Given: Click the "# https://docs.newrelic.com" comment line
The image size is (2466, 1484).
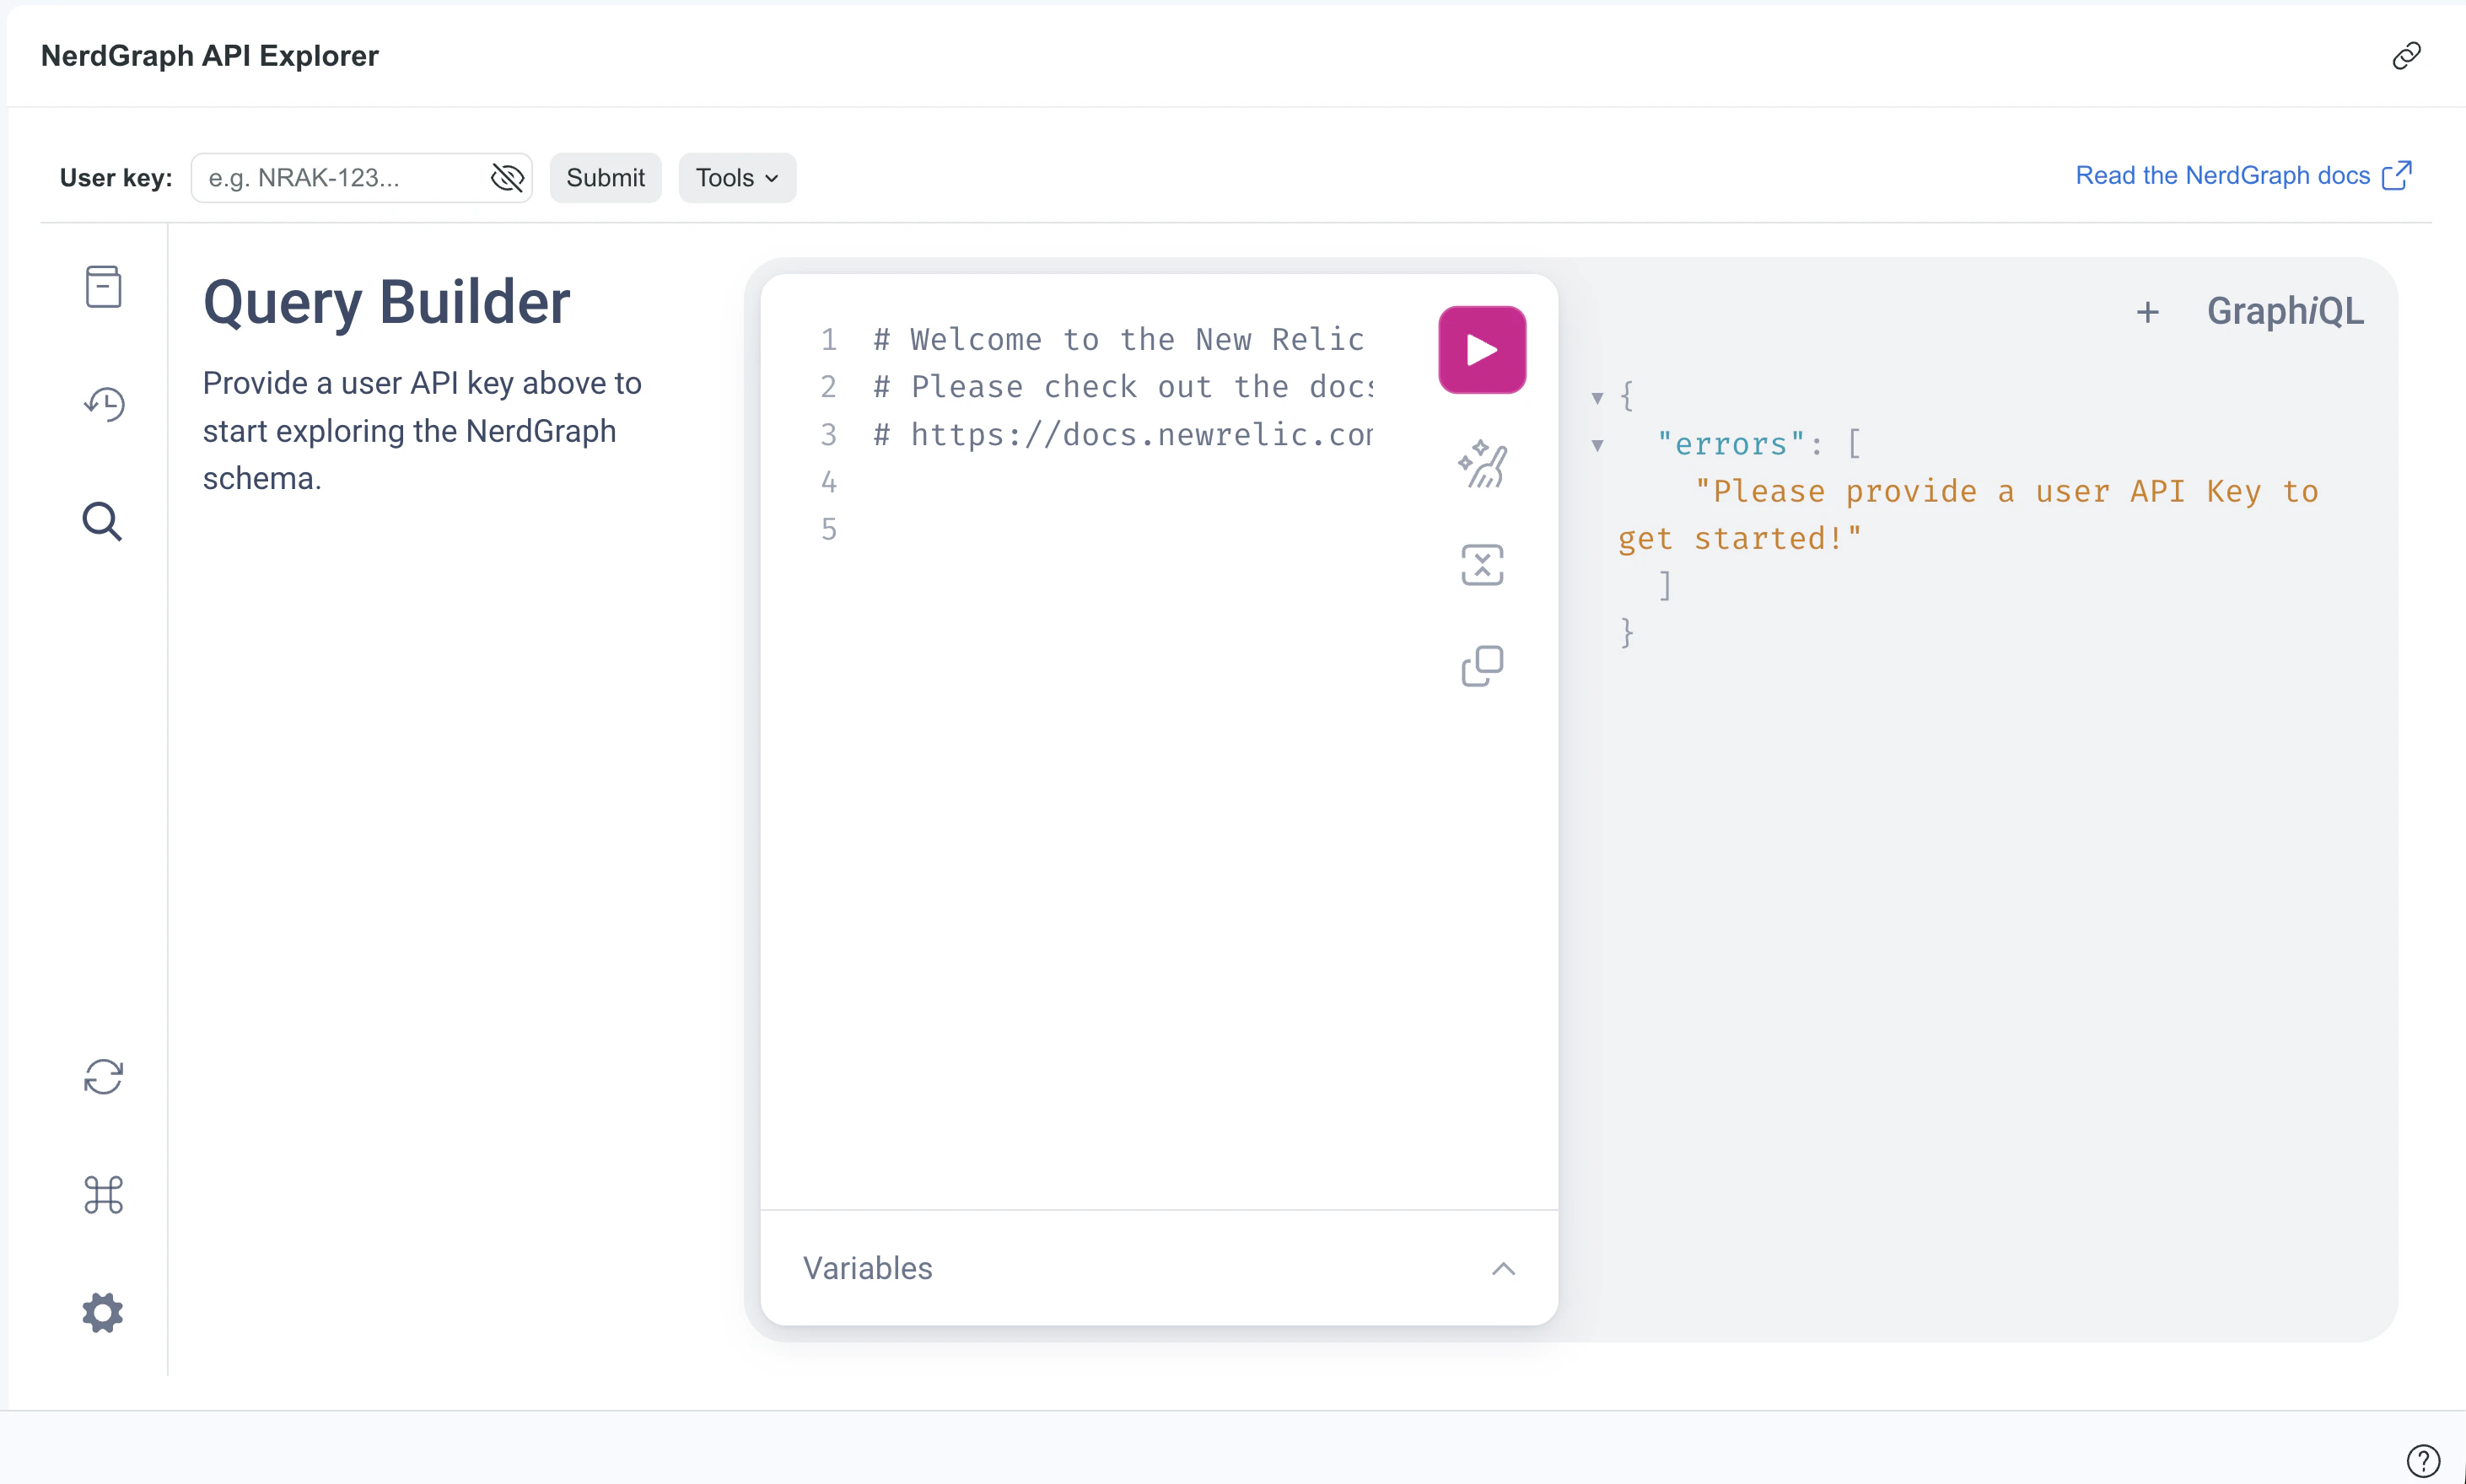Looking at the screenshot, I should pyautogui.click(x=1122, y=435).
